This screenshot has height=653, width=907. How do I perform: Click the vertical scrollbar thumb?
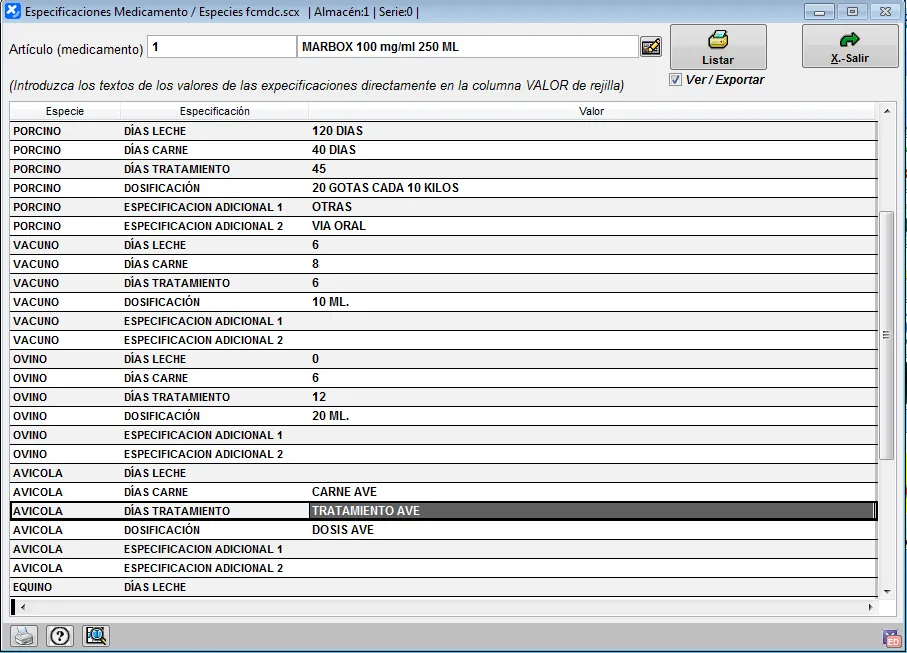[886, 335]
